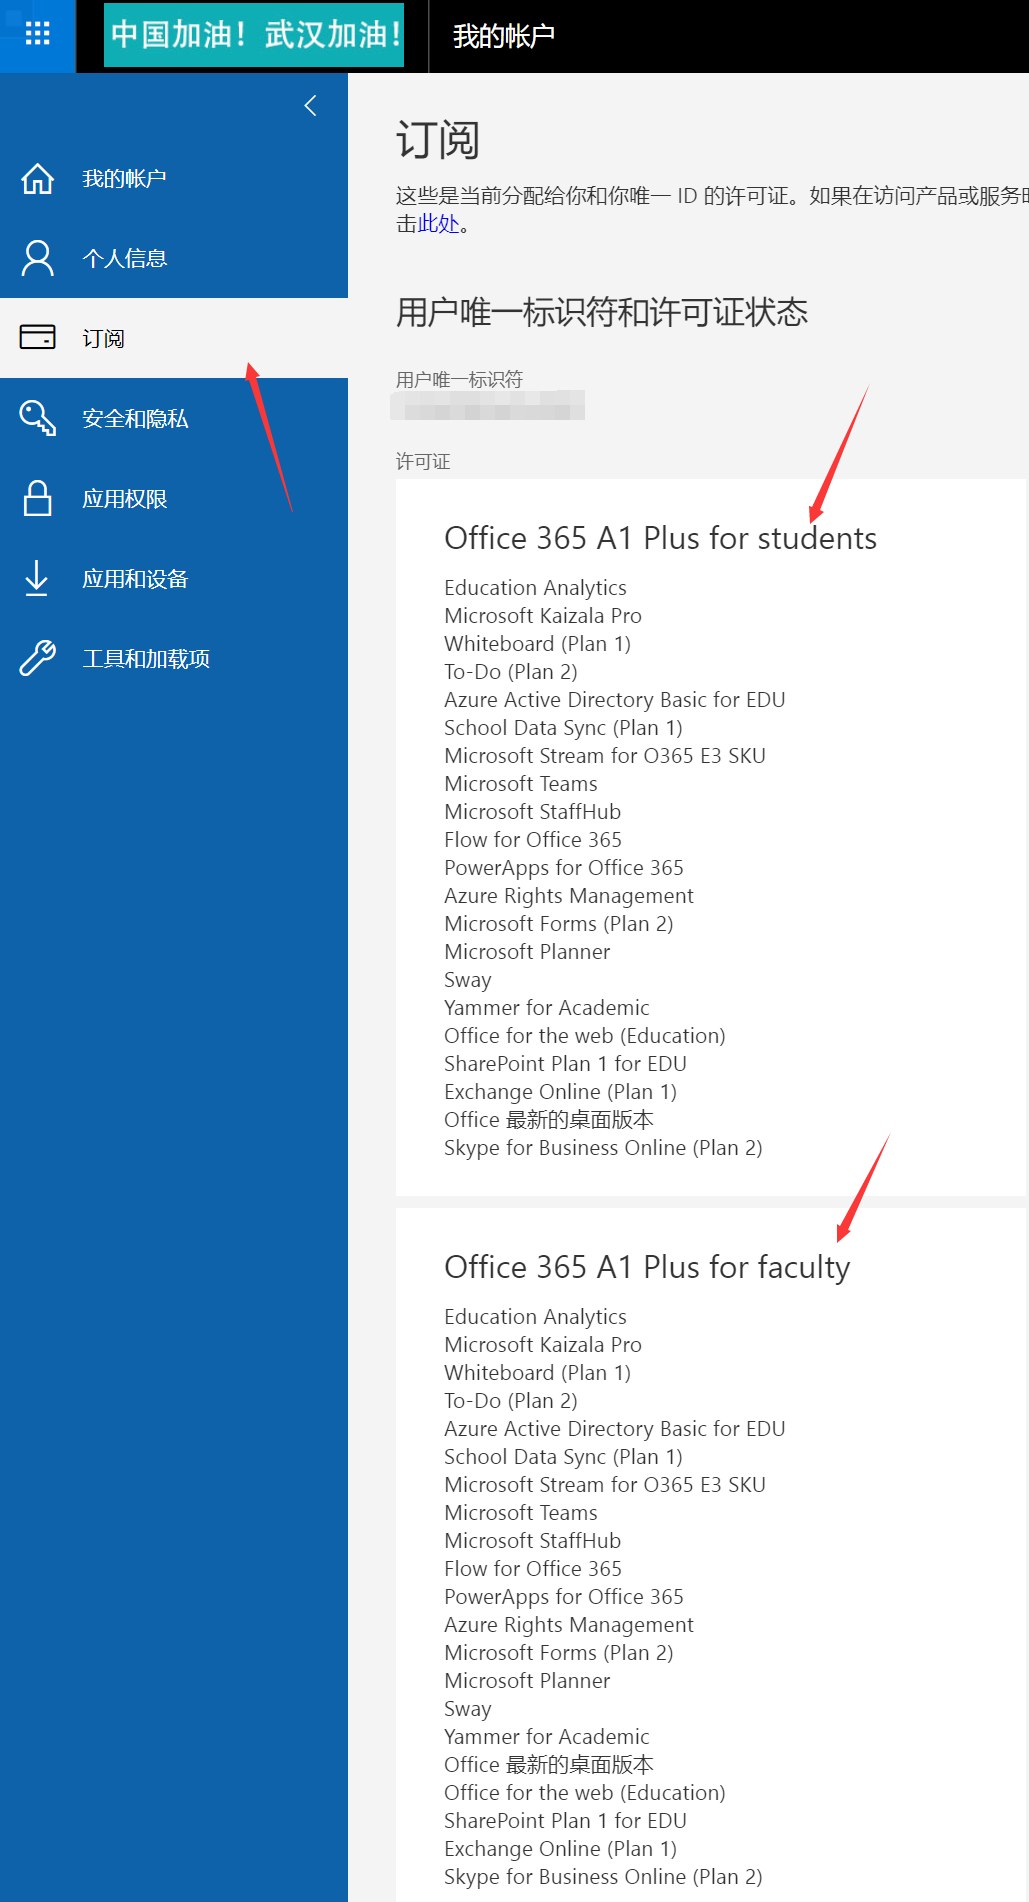Click SharePoint Plan 1 for EDU, students license

point(565,1064)
